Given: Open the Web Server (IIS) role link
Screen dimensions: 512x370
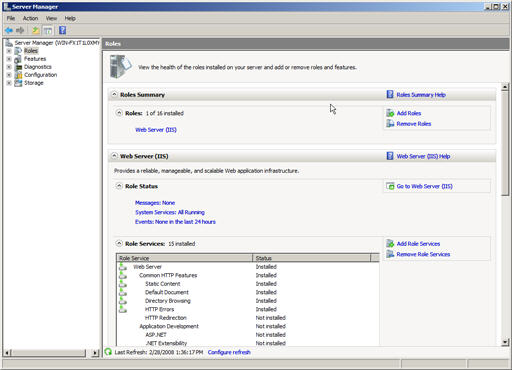Looking at the screenshot, I should pyautogui.click(x=156, y=130).
